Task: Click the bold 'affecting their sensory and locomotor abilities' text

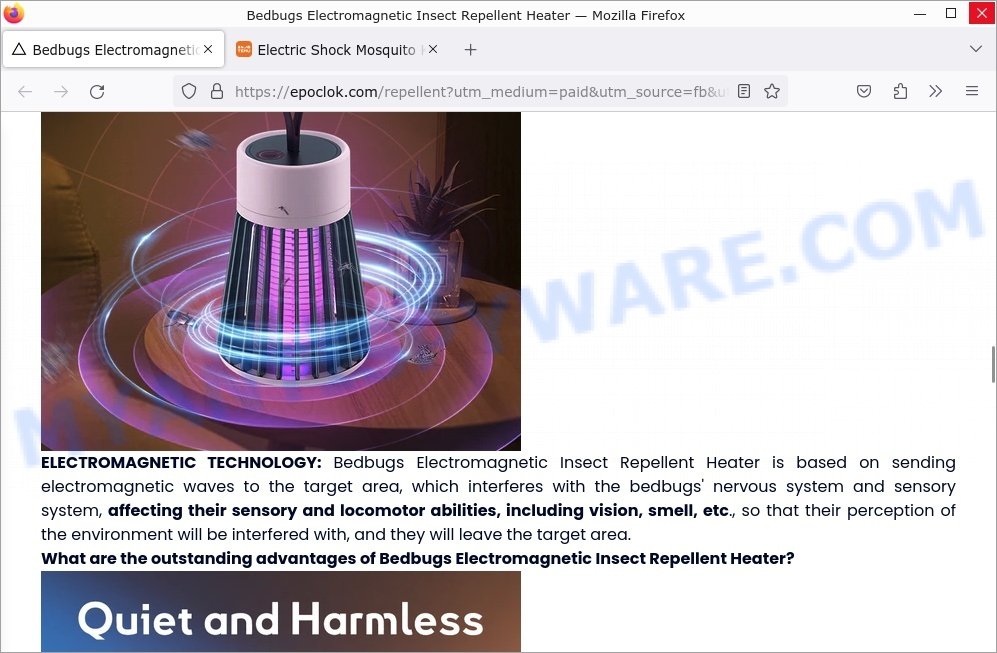Action: click(420, 511)
